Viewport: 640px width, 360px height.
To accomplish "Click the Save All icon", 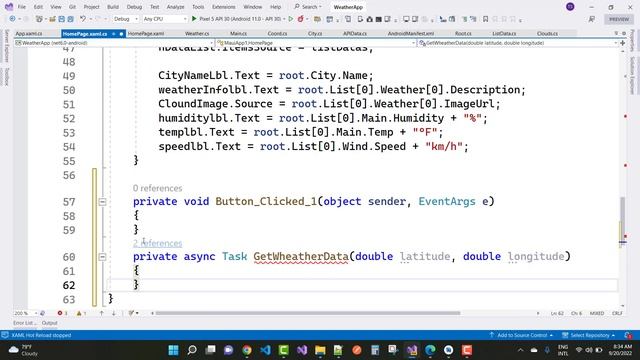I will coord(71,19).
